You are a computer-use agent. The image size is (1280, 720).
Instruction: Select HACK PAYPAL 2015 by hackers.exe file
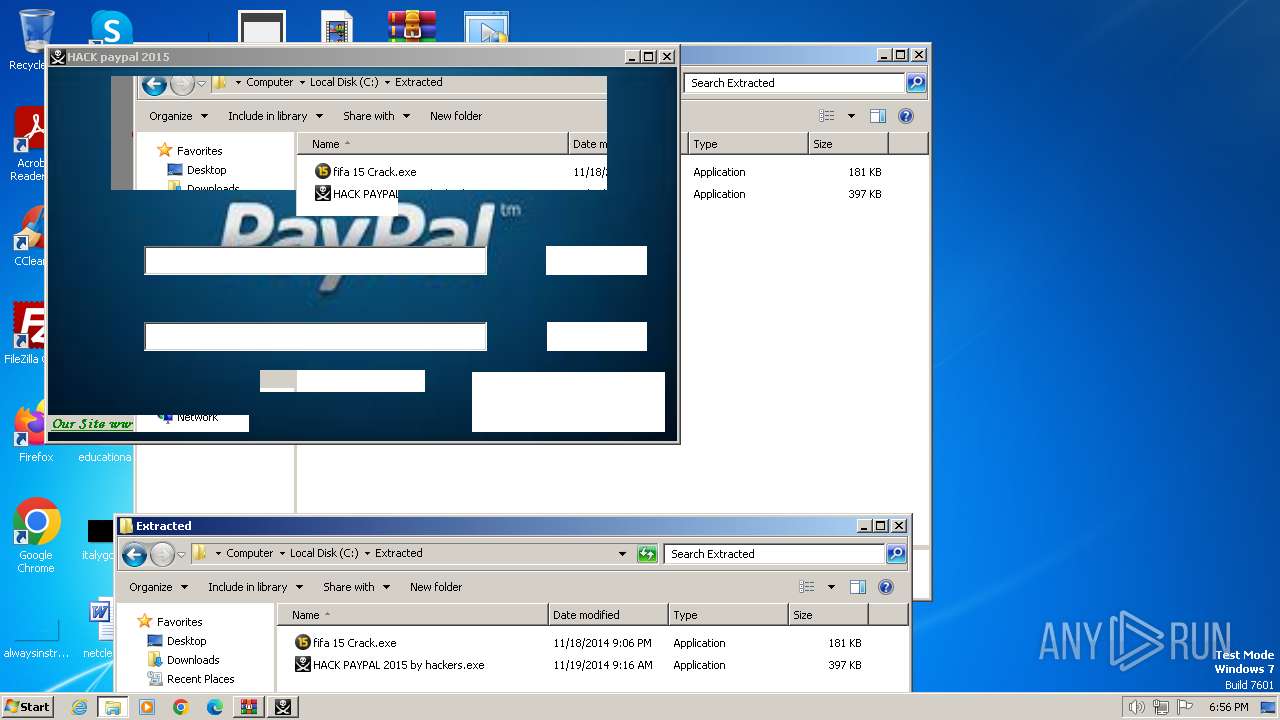(398, 665)
